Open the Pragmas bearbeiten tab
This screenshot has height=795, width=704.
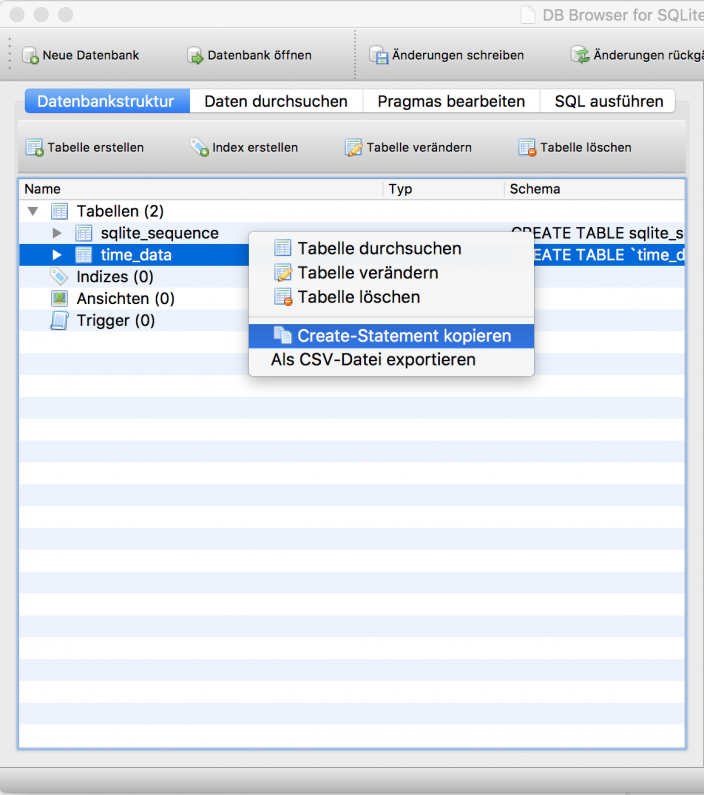click(451, 101)
